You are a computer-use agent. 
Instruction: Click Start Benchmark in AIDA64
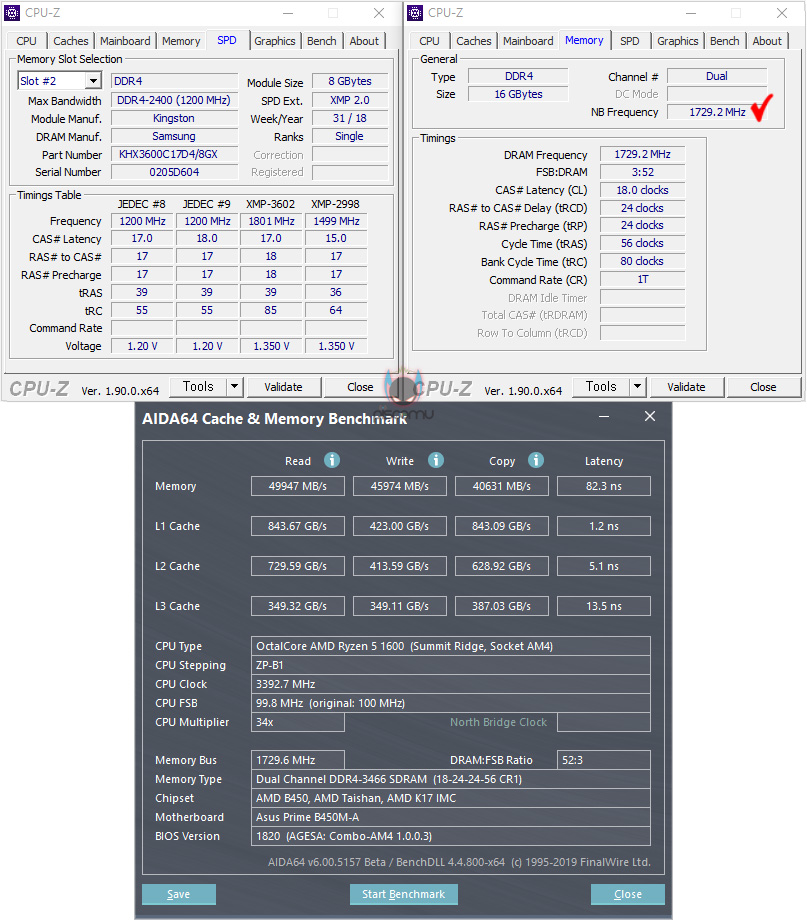pyautogui.click(x=404, y=894)
